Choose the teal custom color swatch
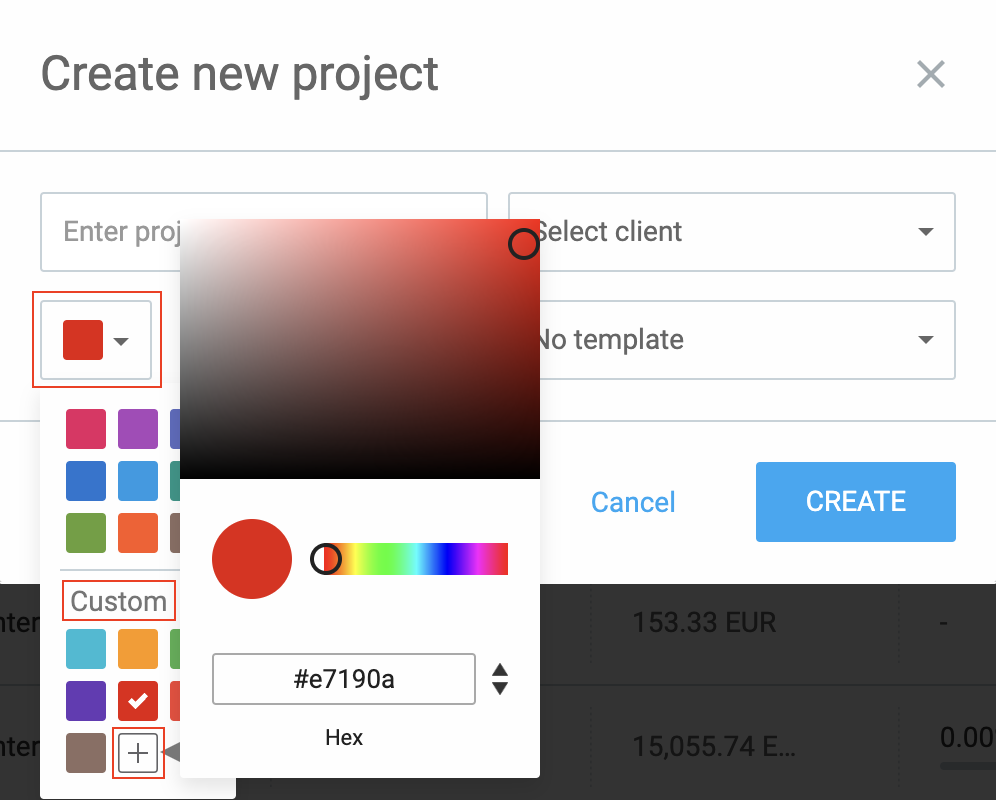 pos(86,648)
